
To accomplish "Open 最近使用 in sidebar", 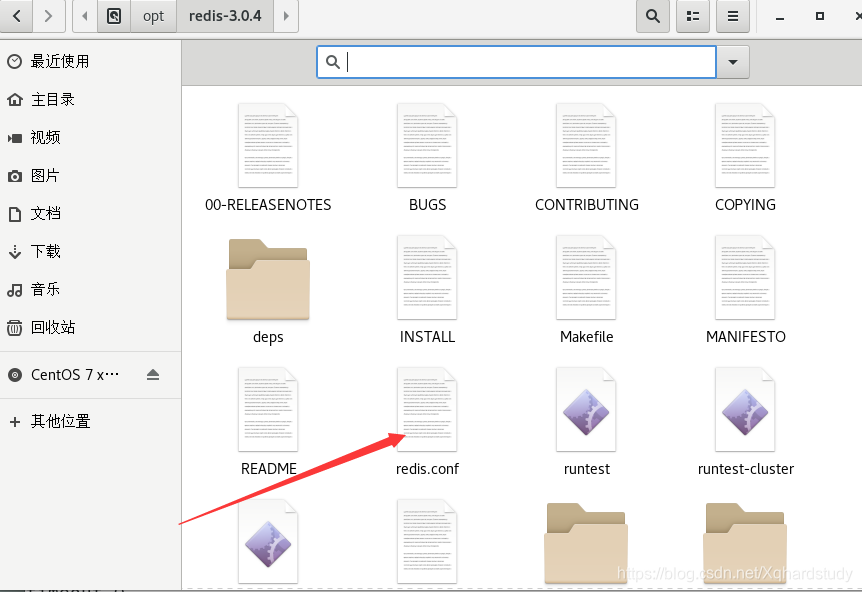I will (90, 61).
